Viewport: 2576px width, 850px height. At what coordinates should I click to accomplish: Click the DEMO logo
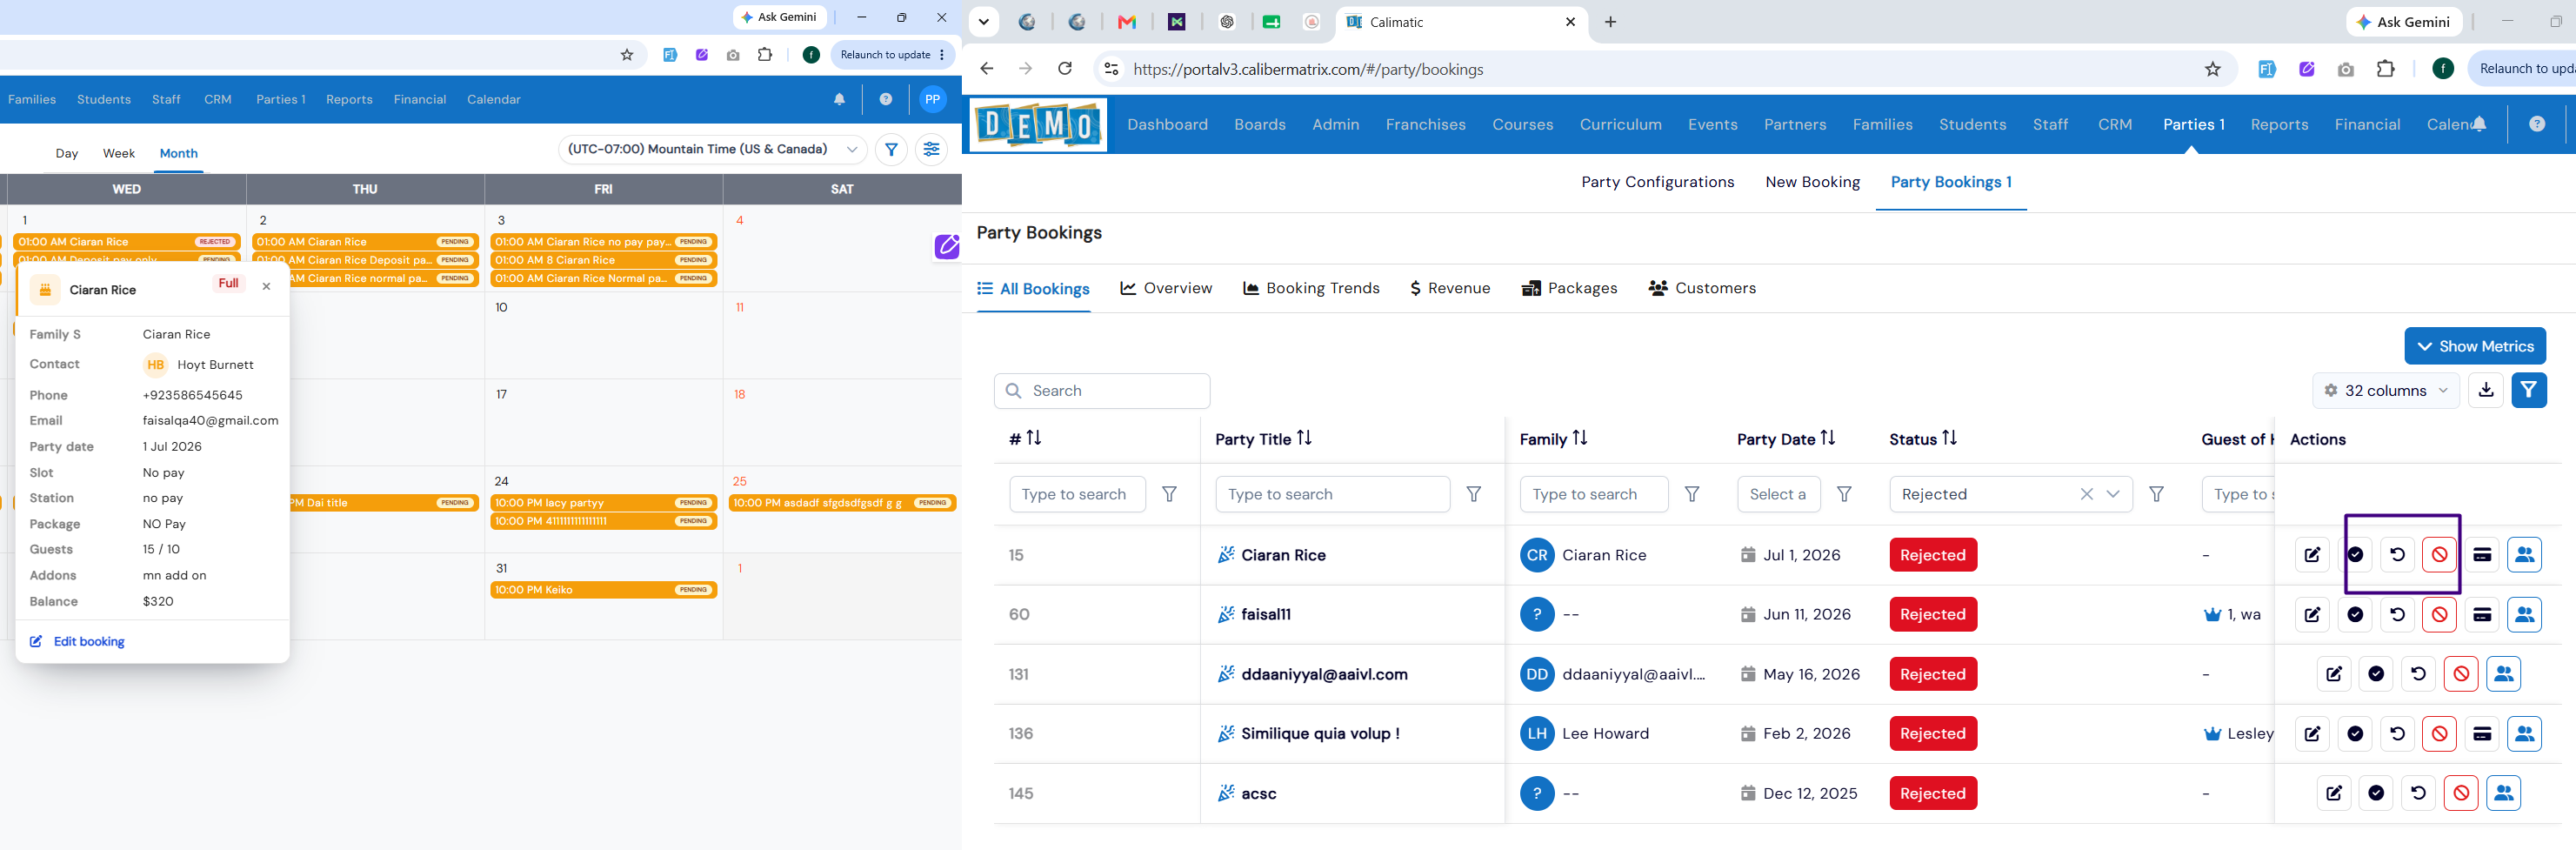[x=1037, y=124]
